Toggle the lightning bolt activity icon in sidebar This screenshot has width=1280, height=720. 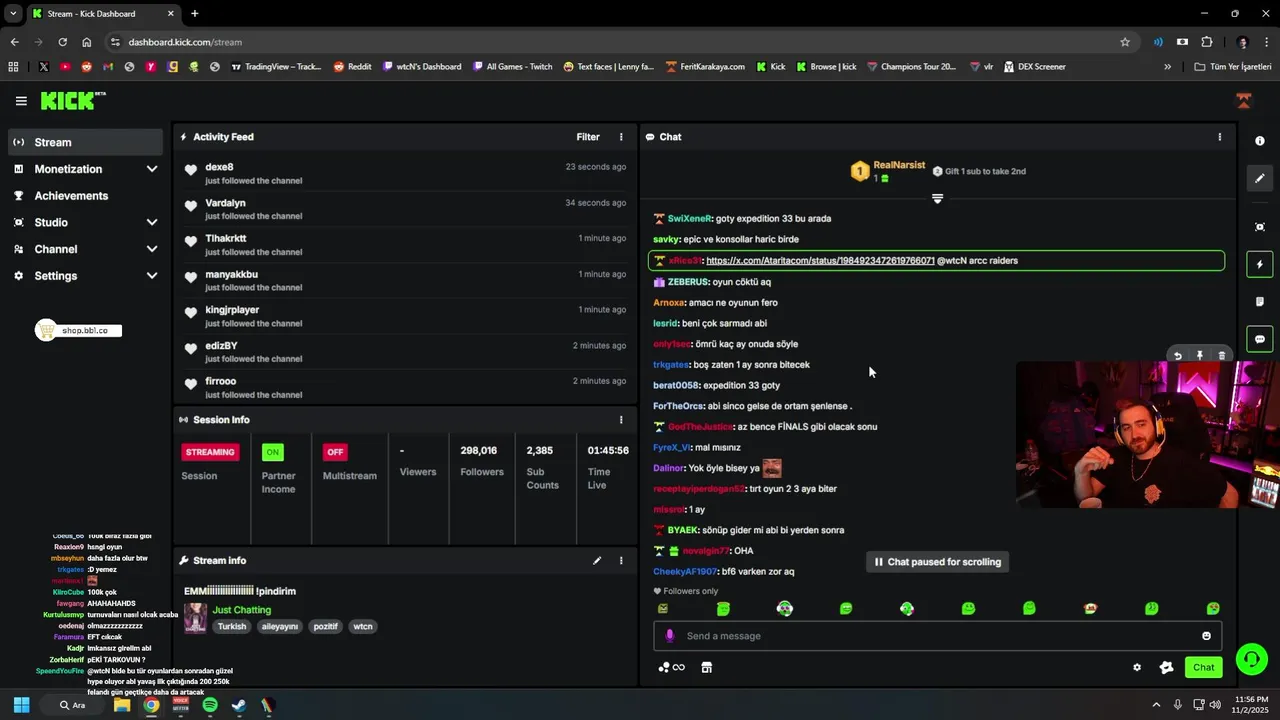(1260, 265)
